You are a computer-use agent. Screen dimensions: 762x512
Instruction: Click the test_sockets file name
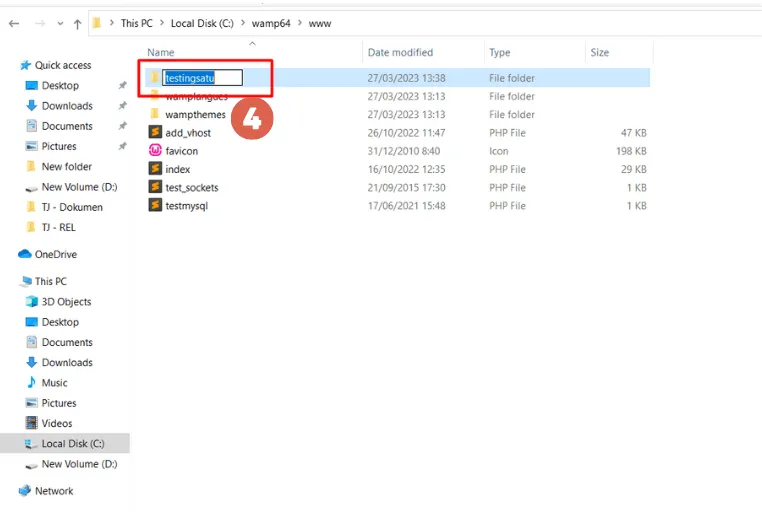(x=191, y=188)
